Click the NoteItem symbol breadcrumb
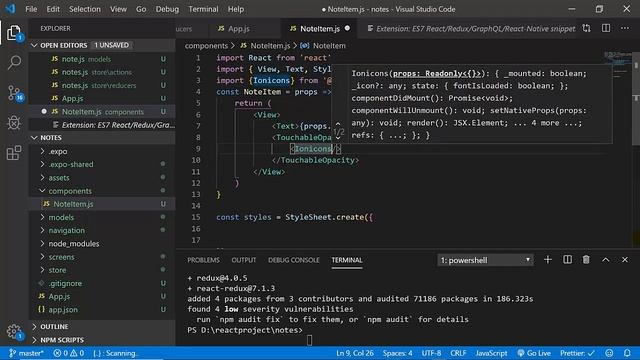The height and width of the screenshot is (360, 640). click(x=324, y=46)
